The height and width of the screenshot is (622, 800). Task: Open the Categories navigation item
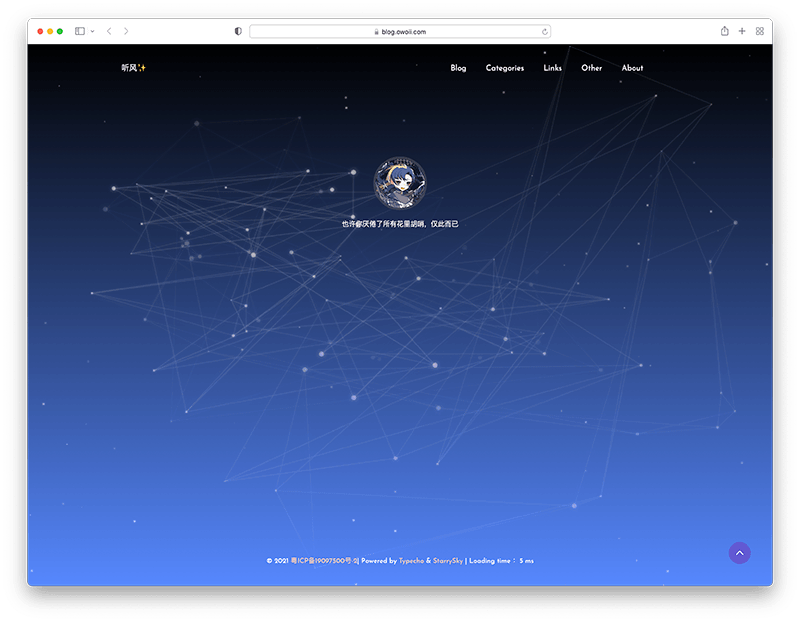click(x=504, y=68)
